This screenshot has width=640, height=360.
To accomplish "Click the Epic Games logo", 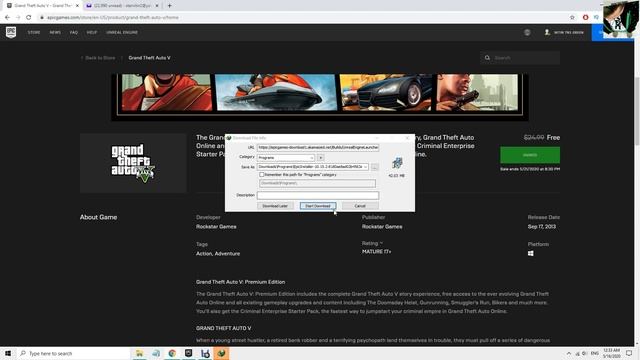I will [11, 32].
